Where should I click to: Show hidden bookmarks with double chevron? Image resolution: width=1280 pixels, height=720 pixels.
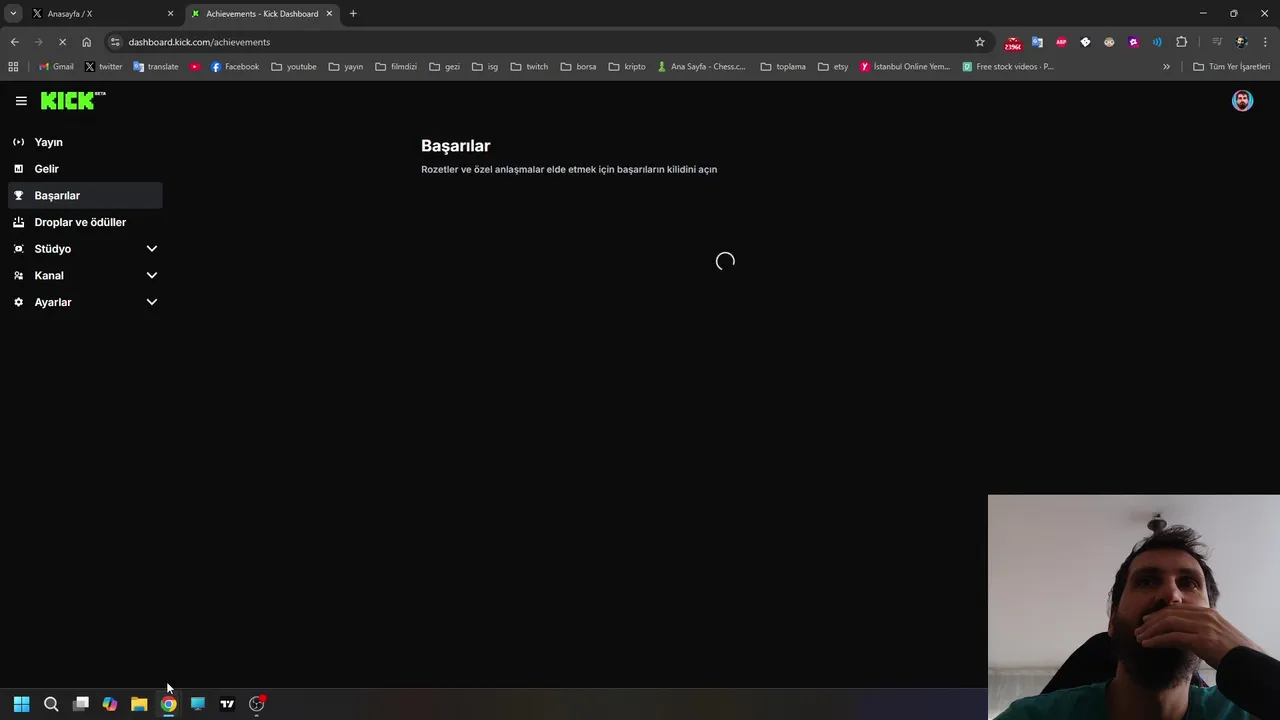click(1166, 67)
